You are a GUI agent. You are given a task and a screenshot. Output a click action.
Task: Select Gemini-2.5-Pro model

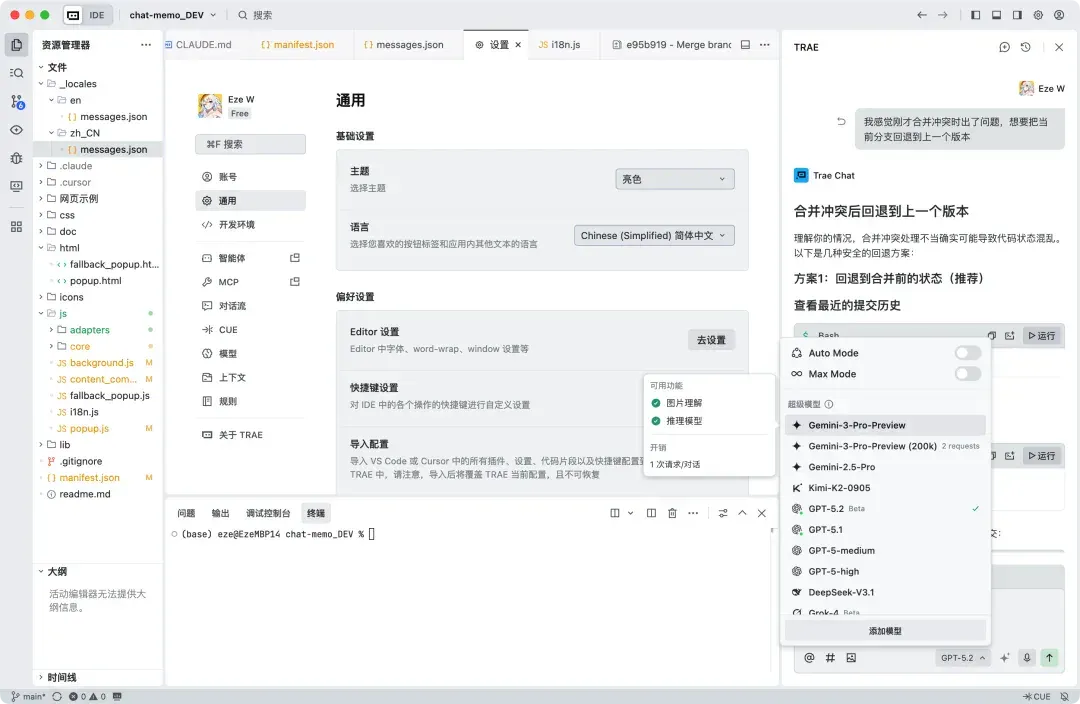click(886, 467)
